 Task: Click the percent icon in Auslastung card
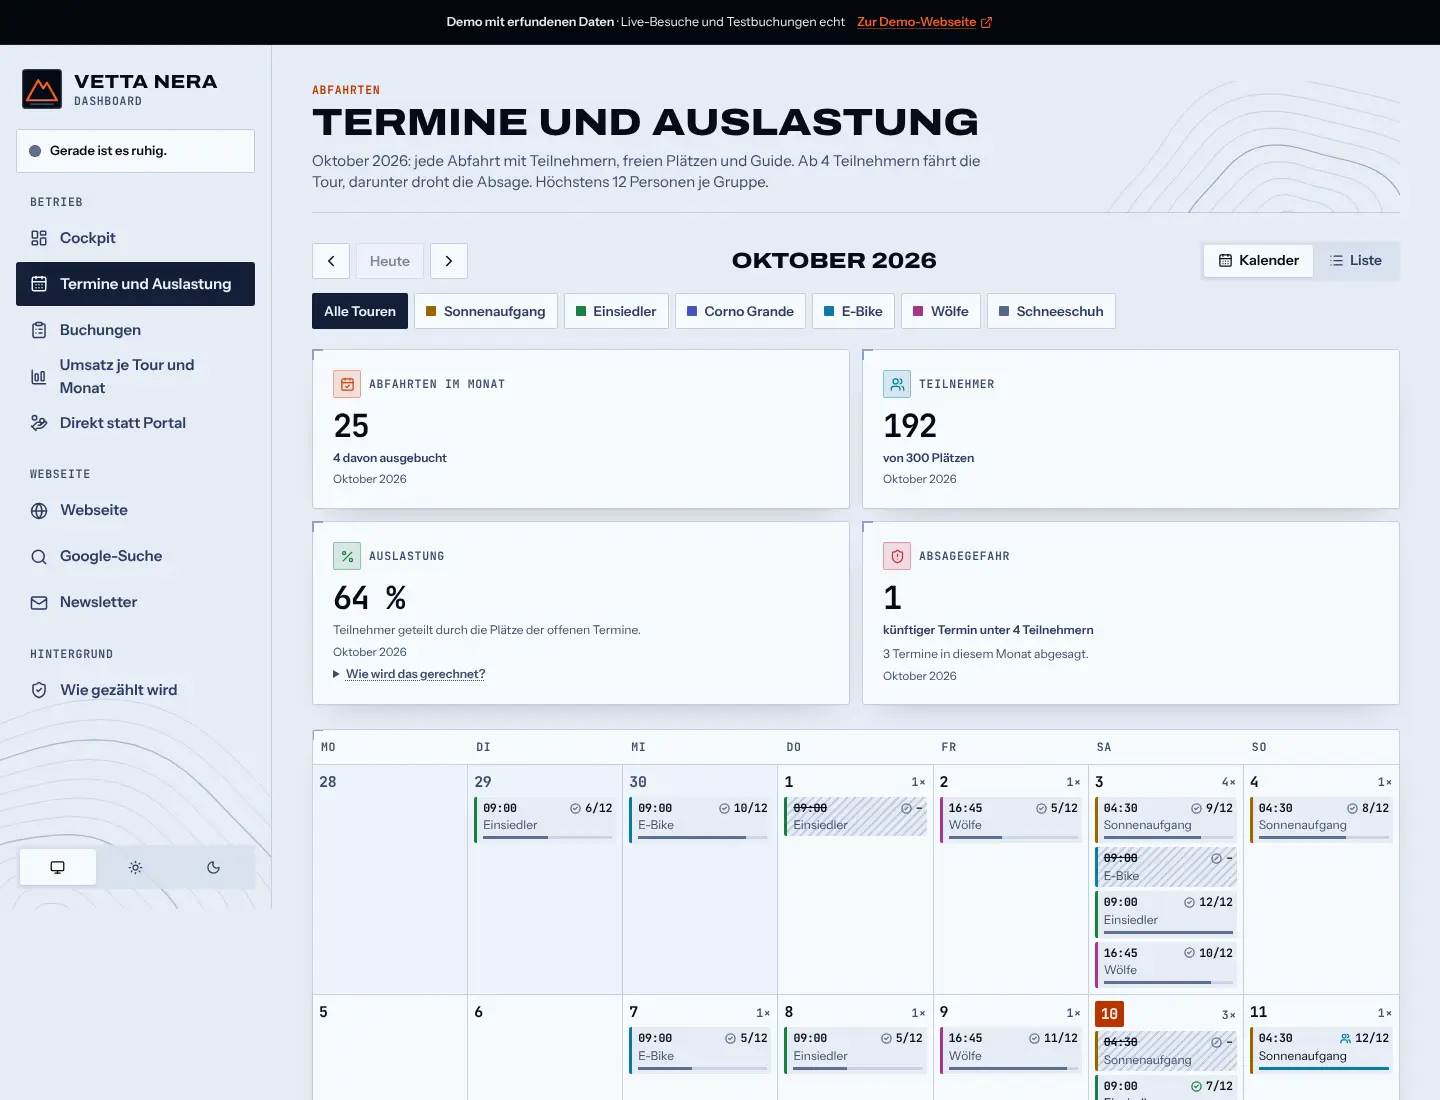coord(347,556)
